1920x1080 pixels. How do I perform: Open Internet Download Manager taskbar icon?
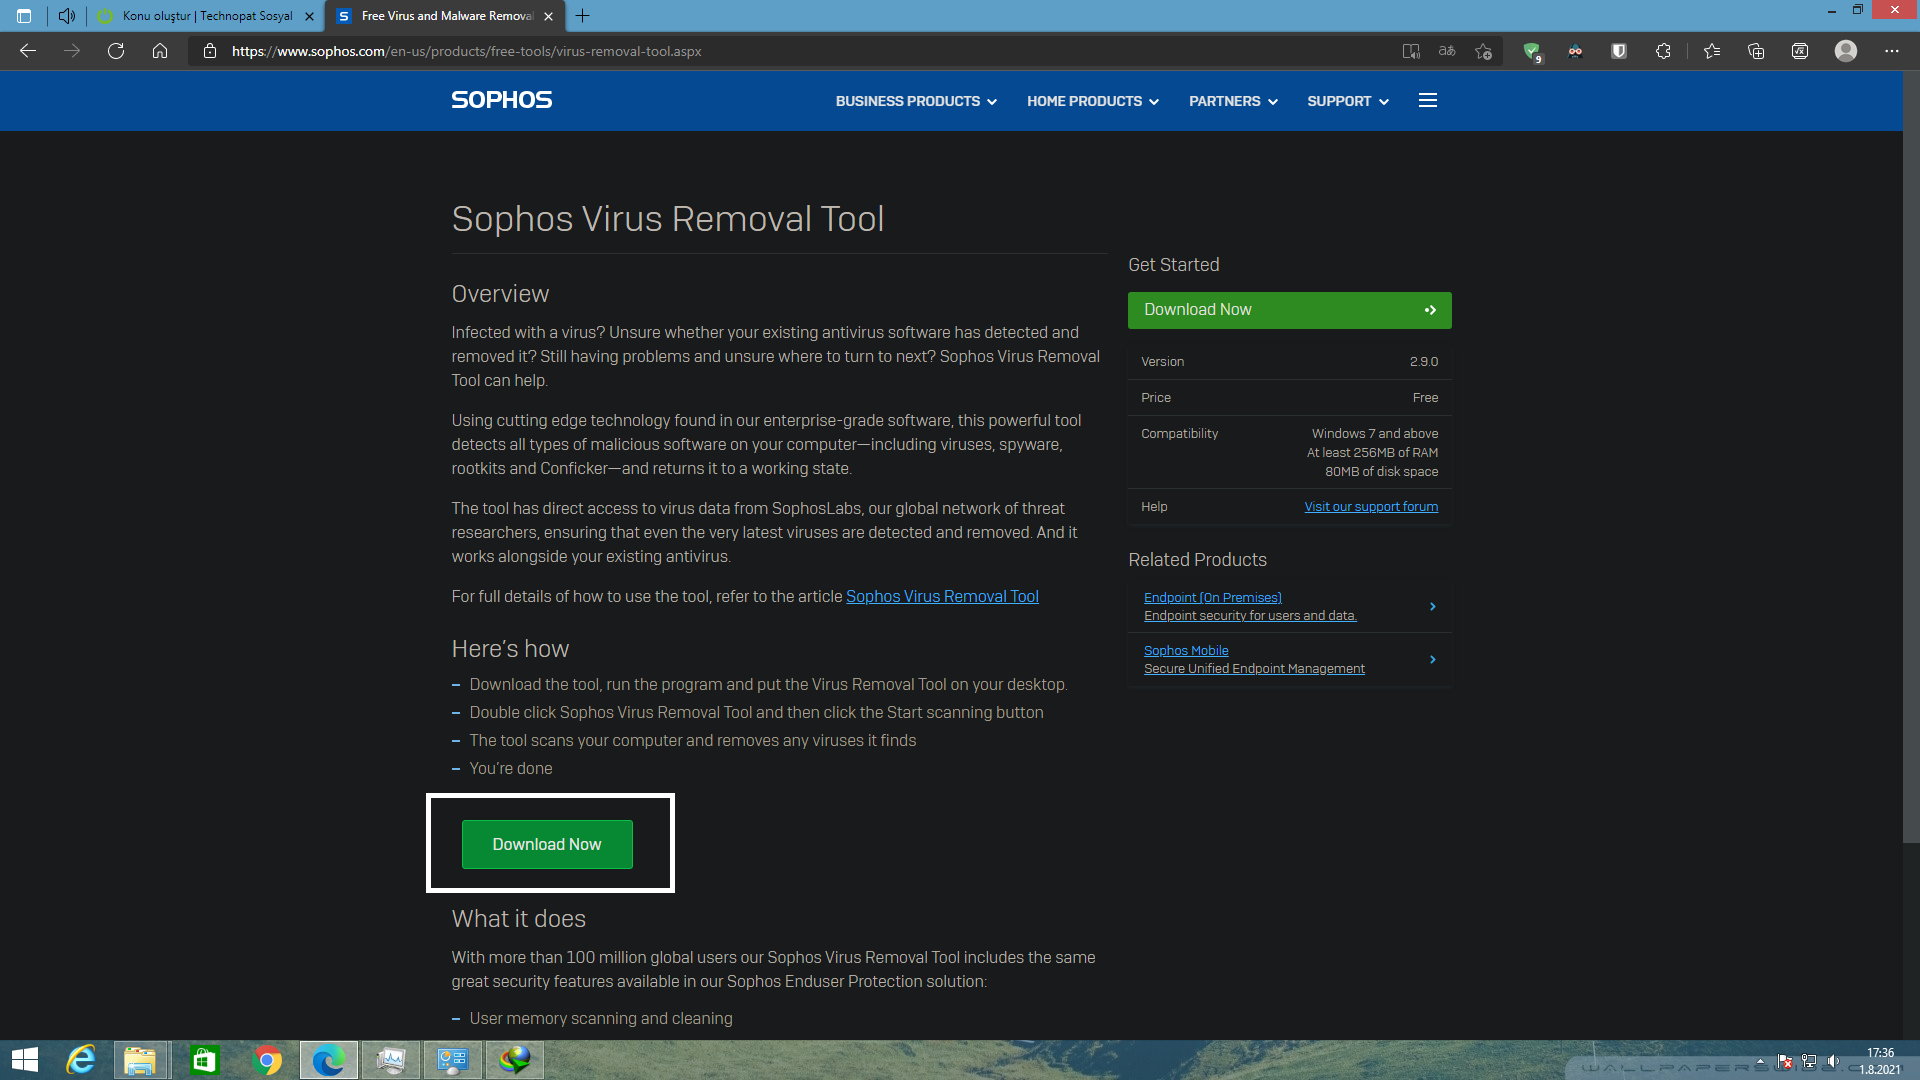pyautogui.click(x=515, y=1060)
